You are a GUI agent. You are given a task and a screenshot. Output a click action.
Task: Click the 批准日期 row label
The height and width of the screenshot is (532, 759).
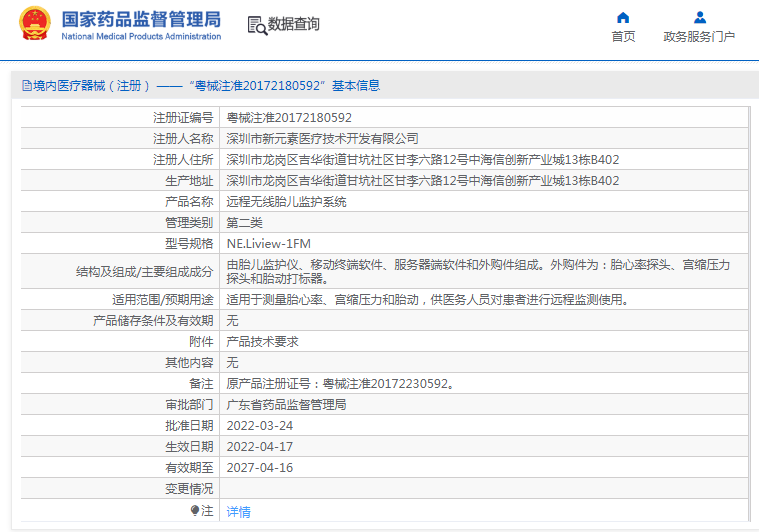189,426
